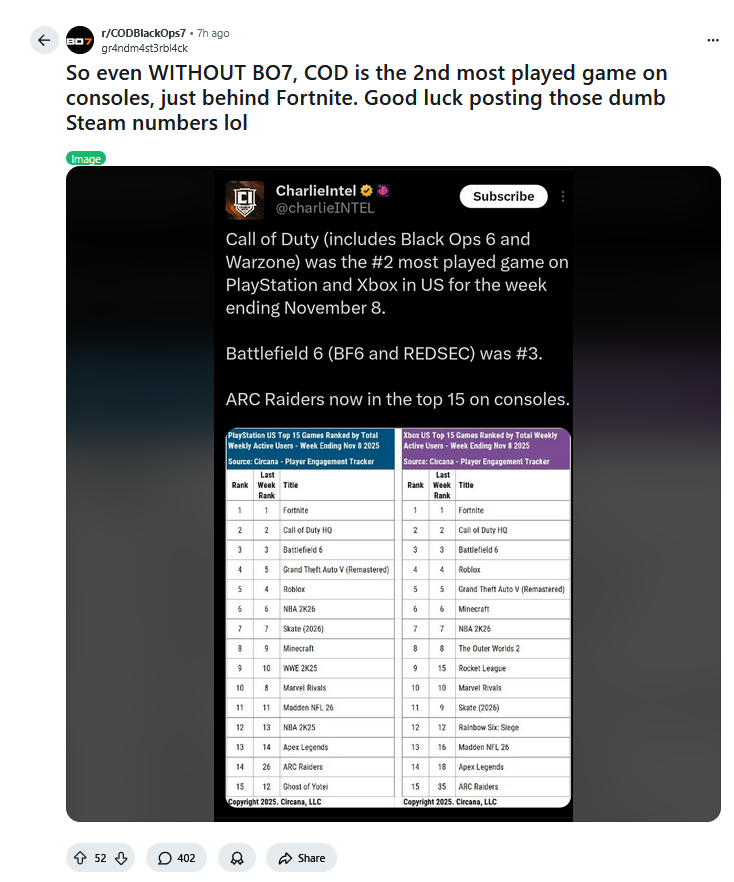Image resolution: width=734 pixels, height=882 pixels.
Task: Open the tweet's vertical dots menu
Action: pyautogui.click(x=563, y=197)
